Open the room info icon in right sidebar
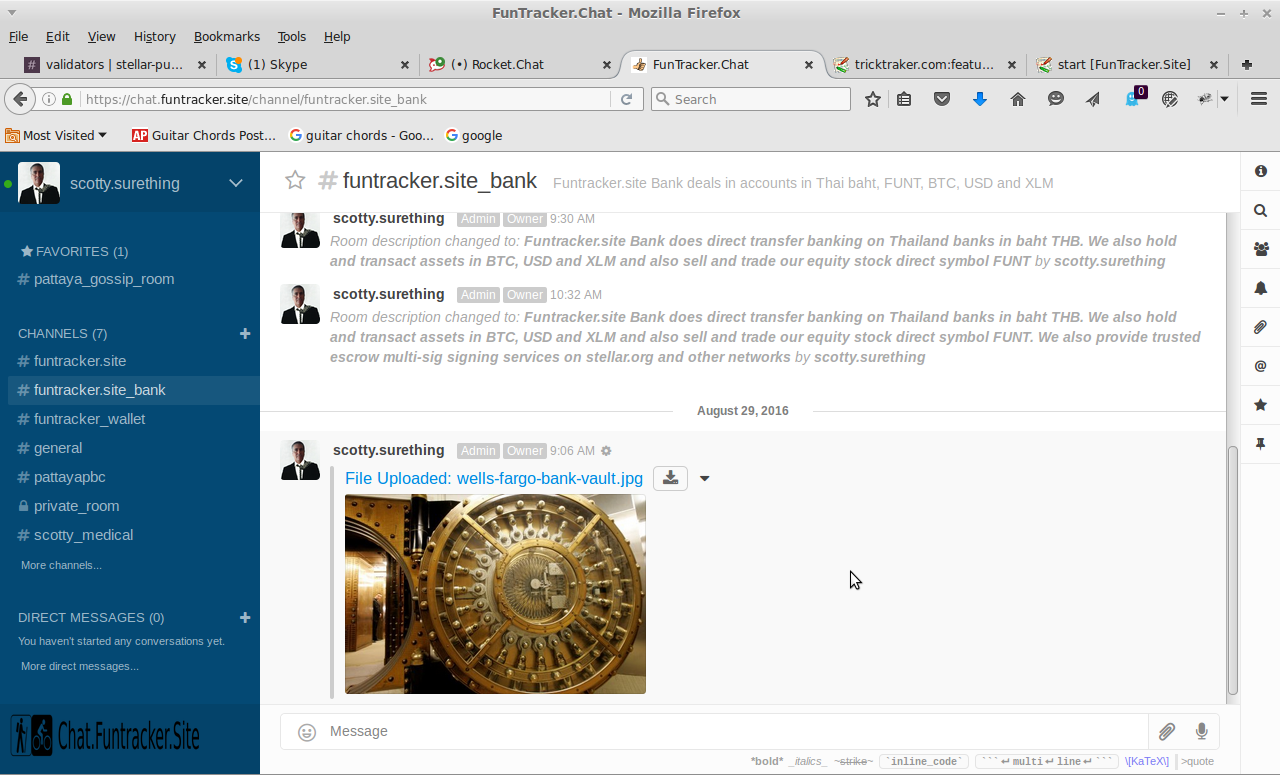1280x775 pixels. (x=1260, y=171)
